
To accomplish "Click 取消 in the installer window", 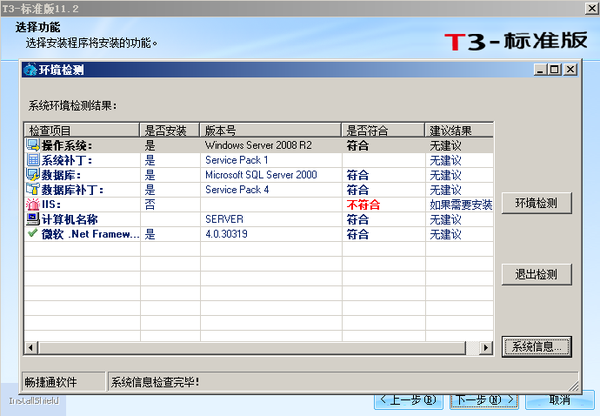I will click(559, 400).
